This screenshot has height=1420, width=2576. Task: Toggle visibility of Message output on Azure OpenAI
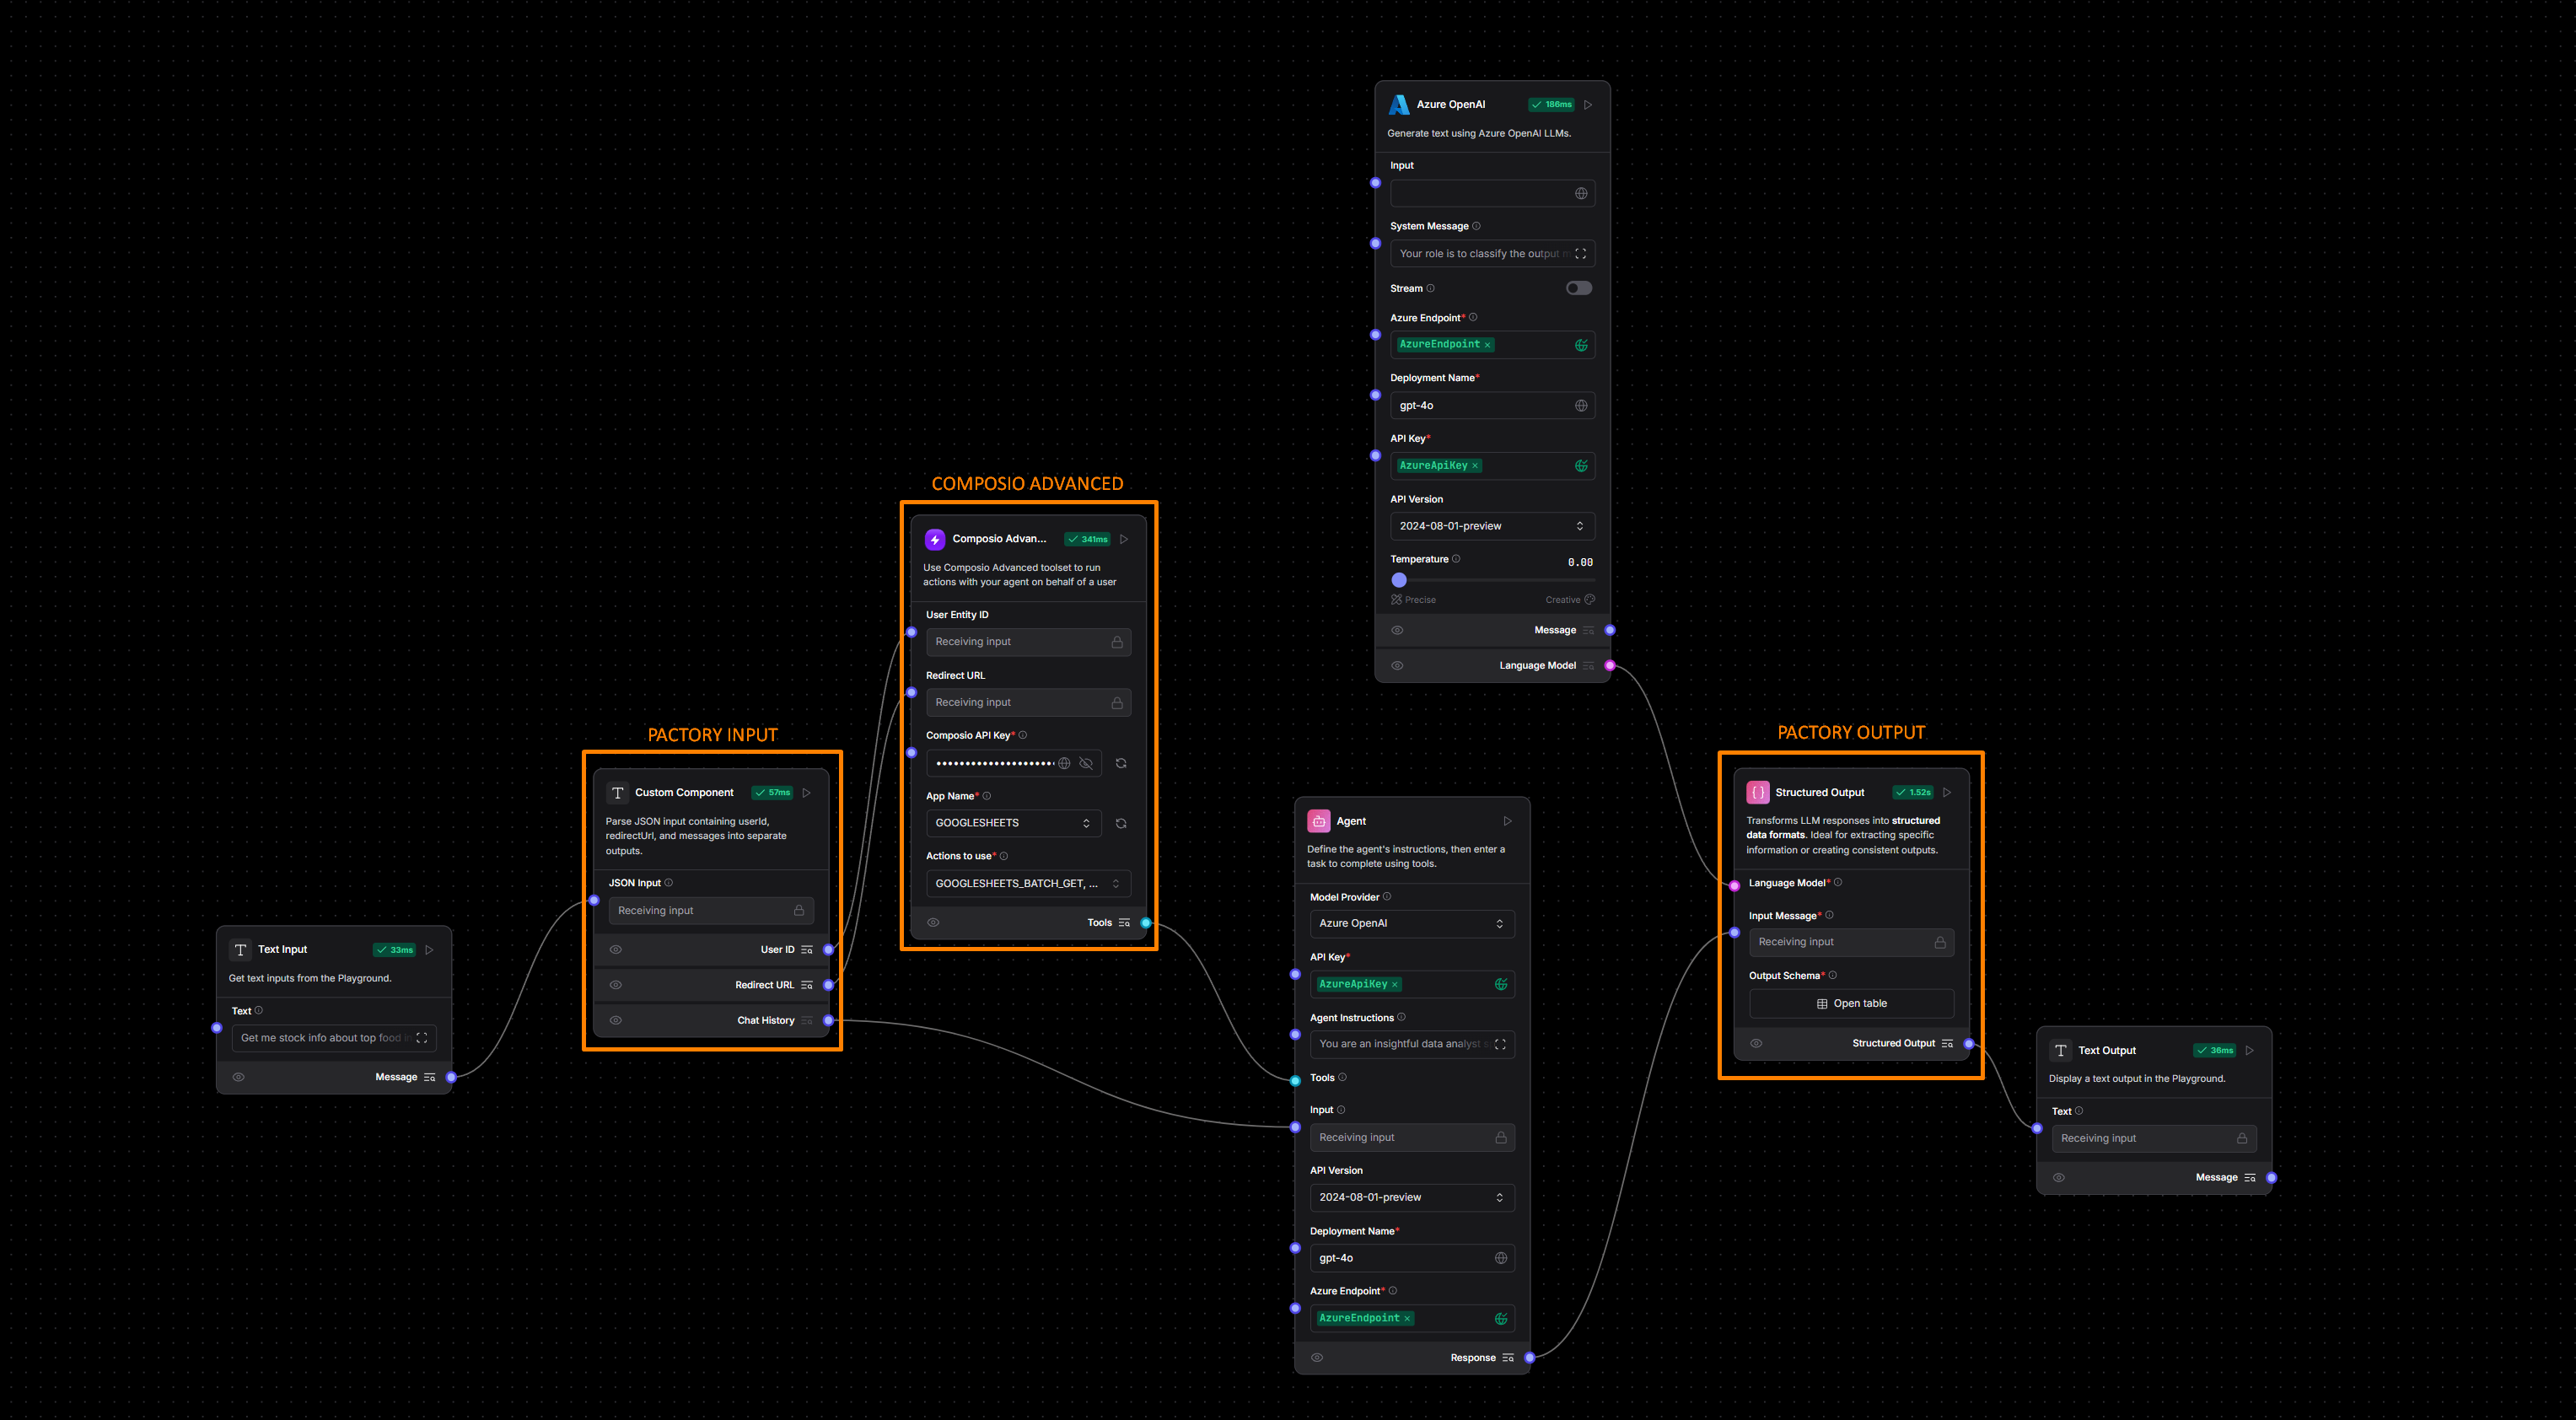click(1397, 630)
